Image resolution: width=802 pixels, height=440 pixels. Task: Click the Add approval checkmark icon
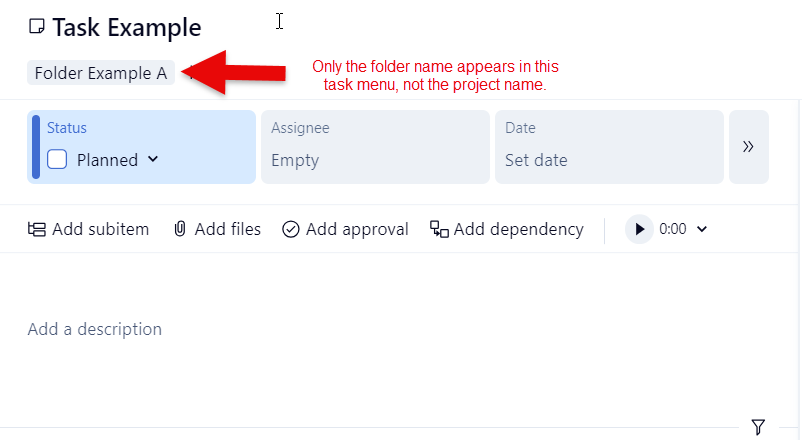point(291,229)
